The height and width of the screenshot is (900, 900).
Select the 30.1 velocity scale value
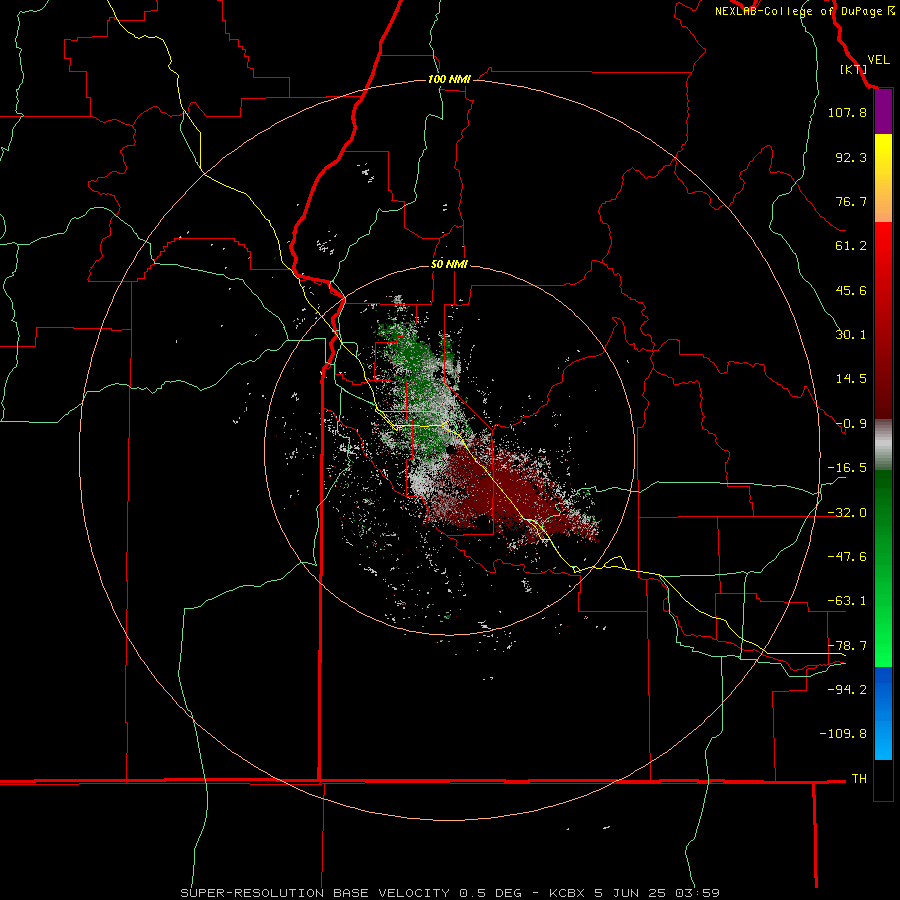[851, 335]
